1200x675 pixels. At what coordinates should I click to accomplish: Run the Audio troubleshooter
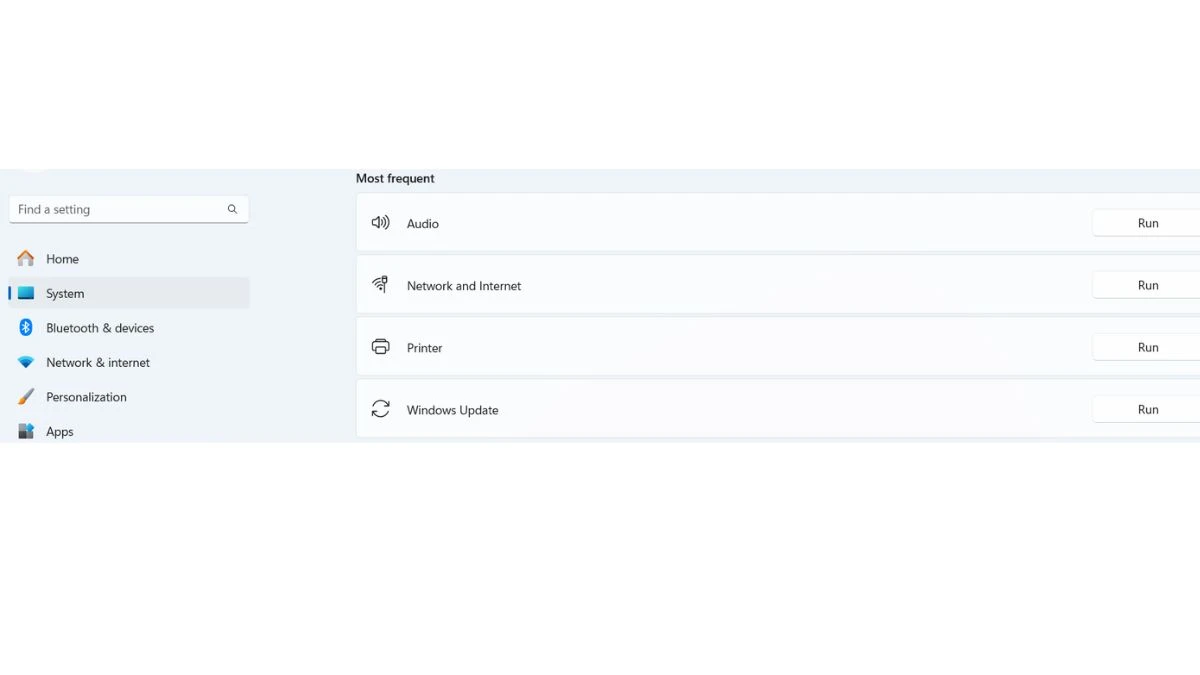click(1147, 223)
